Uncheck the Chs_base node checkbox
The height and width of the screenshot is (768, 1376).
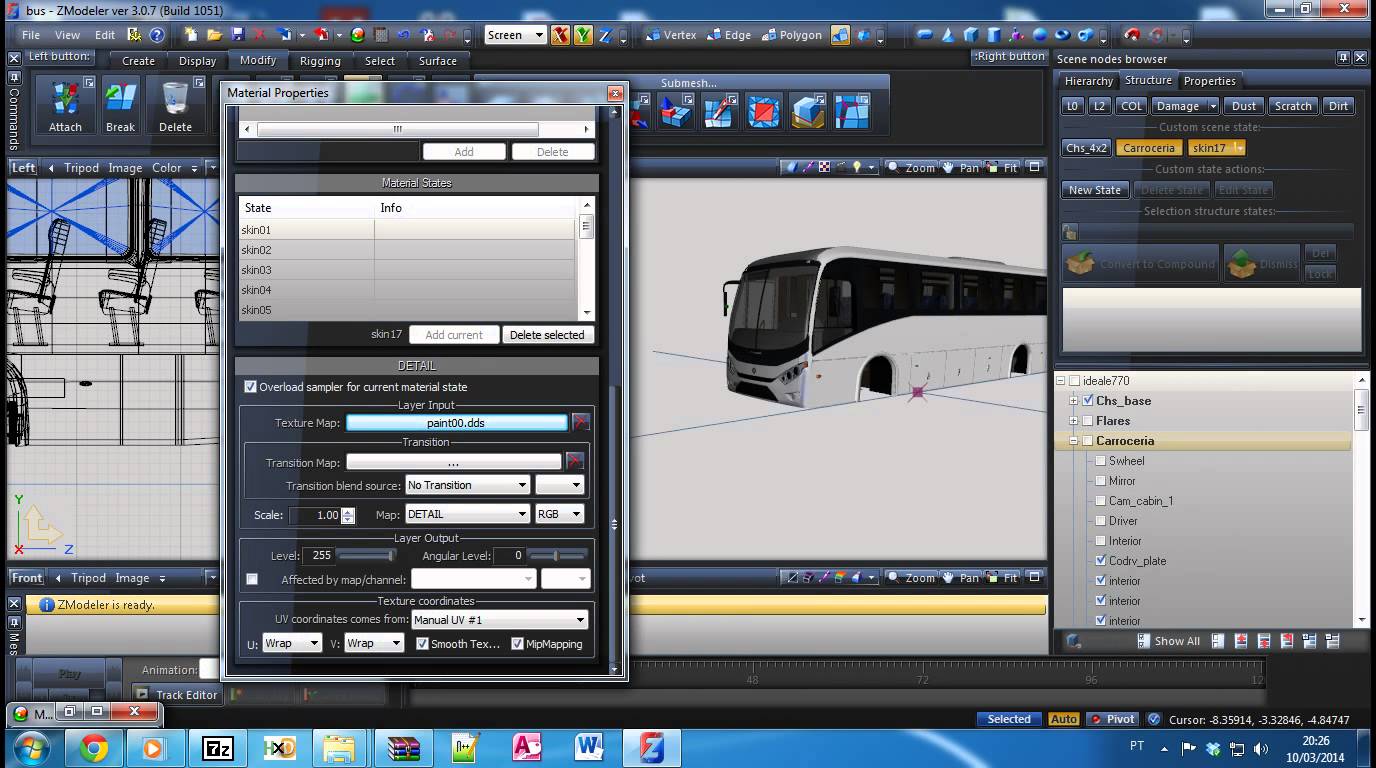(1088, 400)
